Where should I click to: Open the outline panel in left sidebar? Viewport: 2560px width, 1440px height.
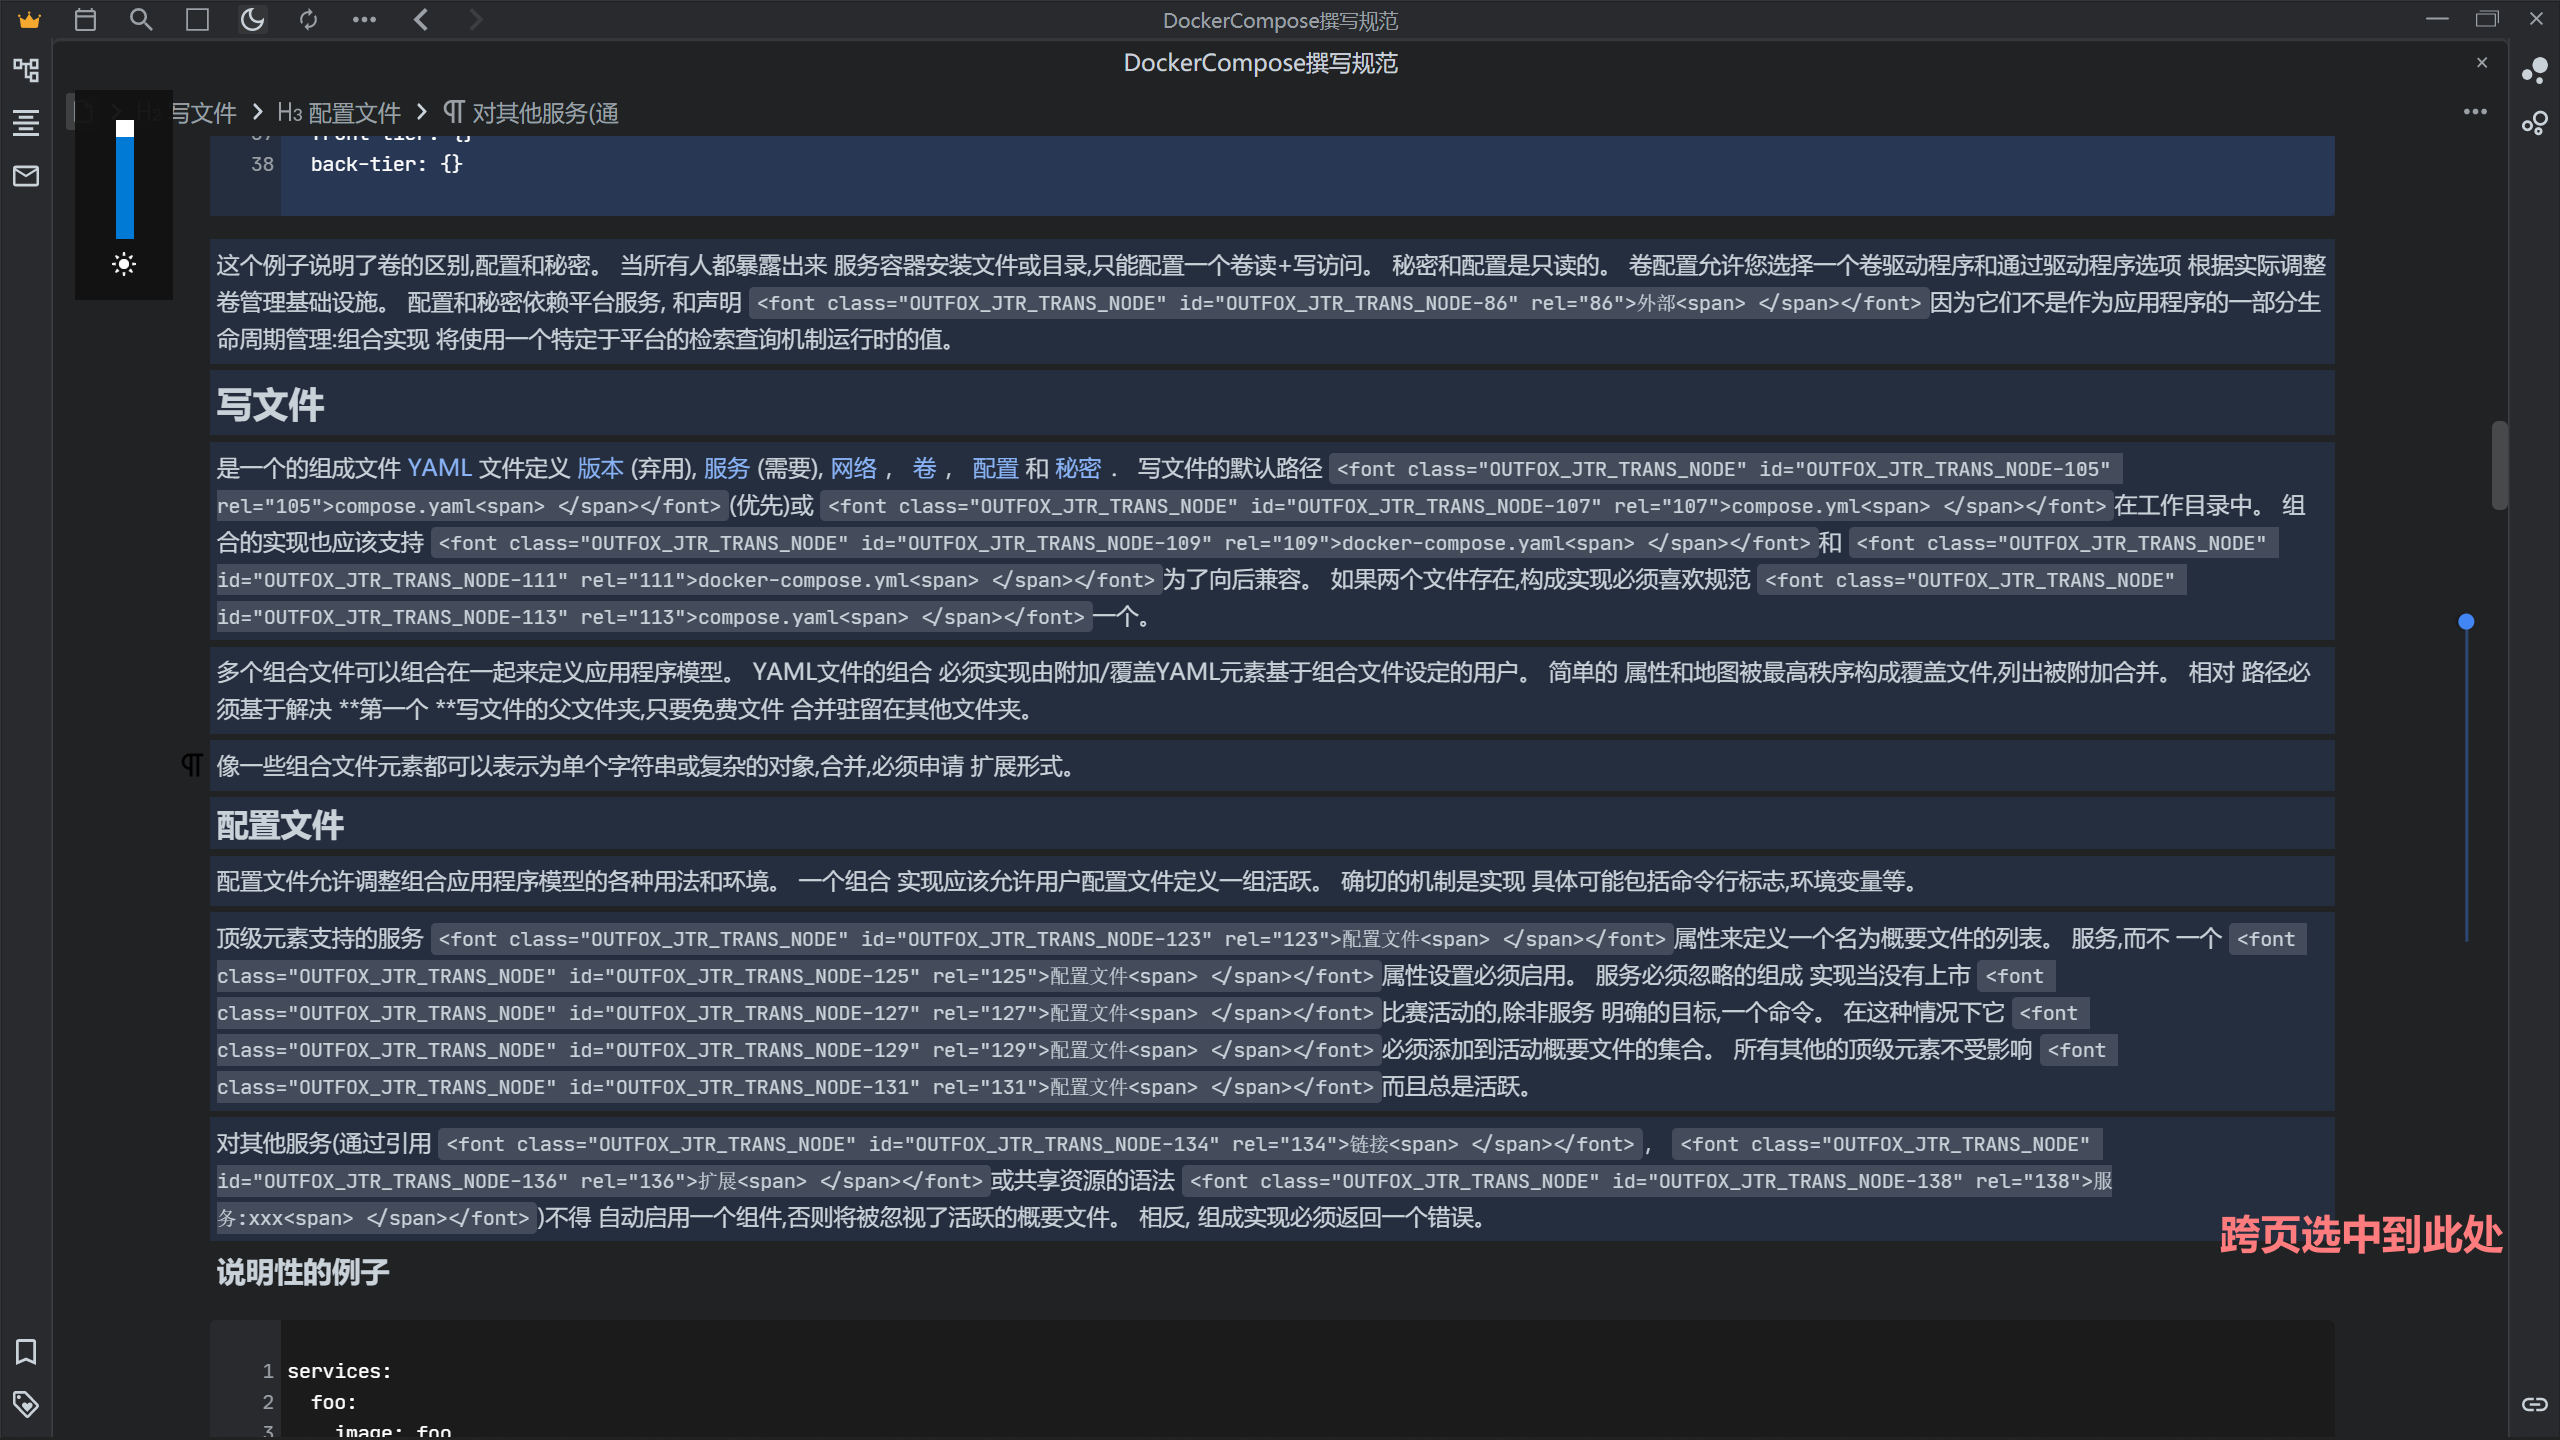(26, 123)
